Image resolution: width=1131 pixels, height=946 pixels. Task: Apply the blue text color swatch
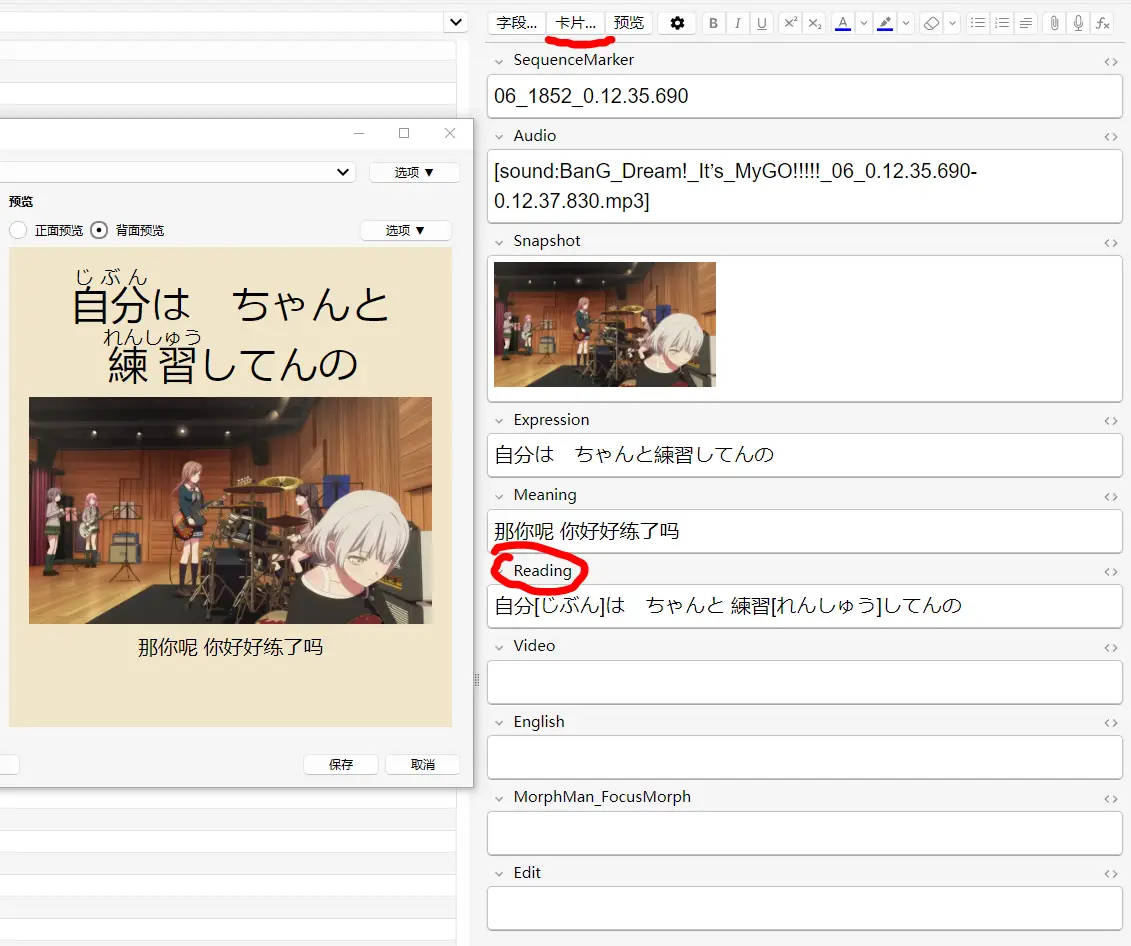click(843, 23)
